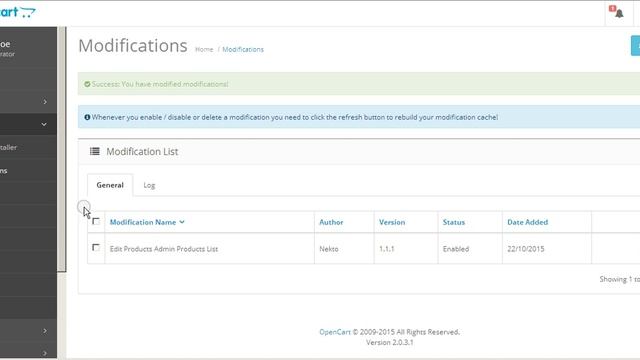Click the blue button at top right
This screenshot has height=360, width=640.
click(x=636, y=45)
